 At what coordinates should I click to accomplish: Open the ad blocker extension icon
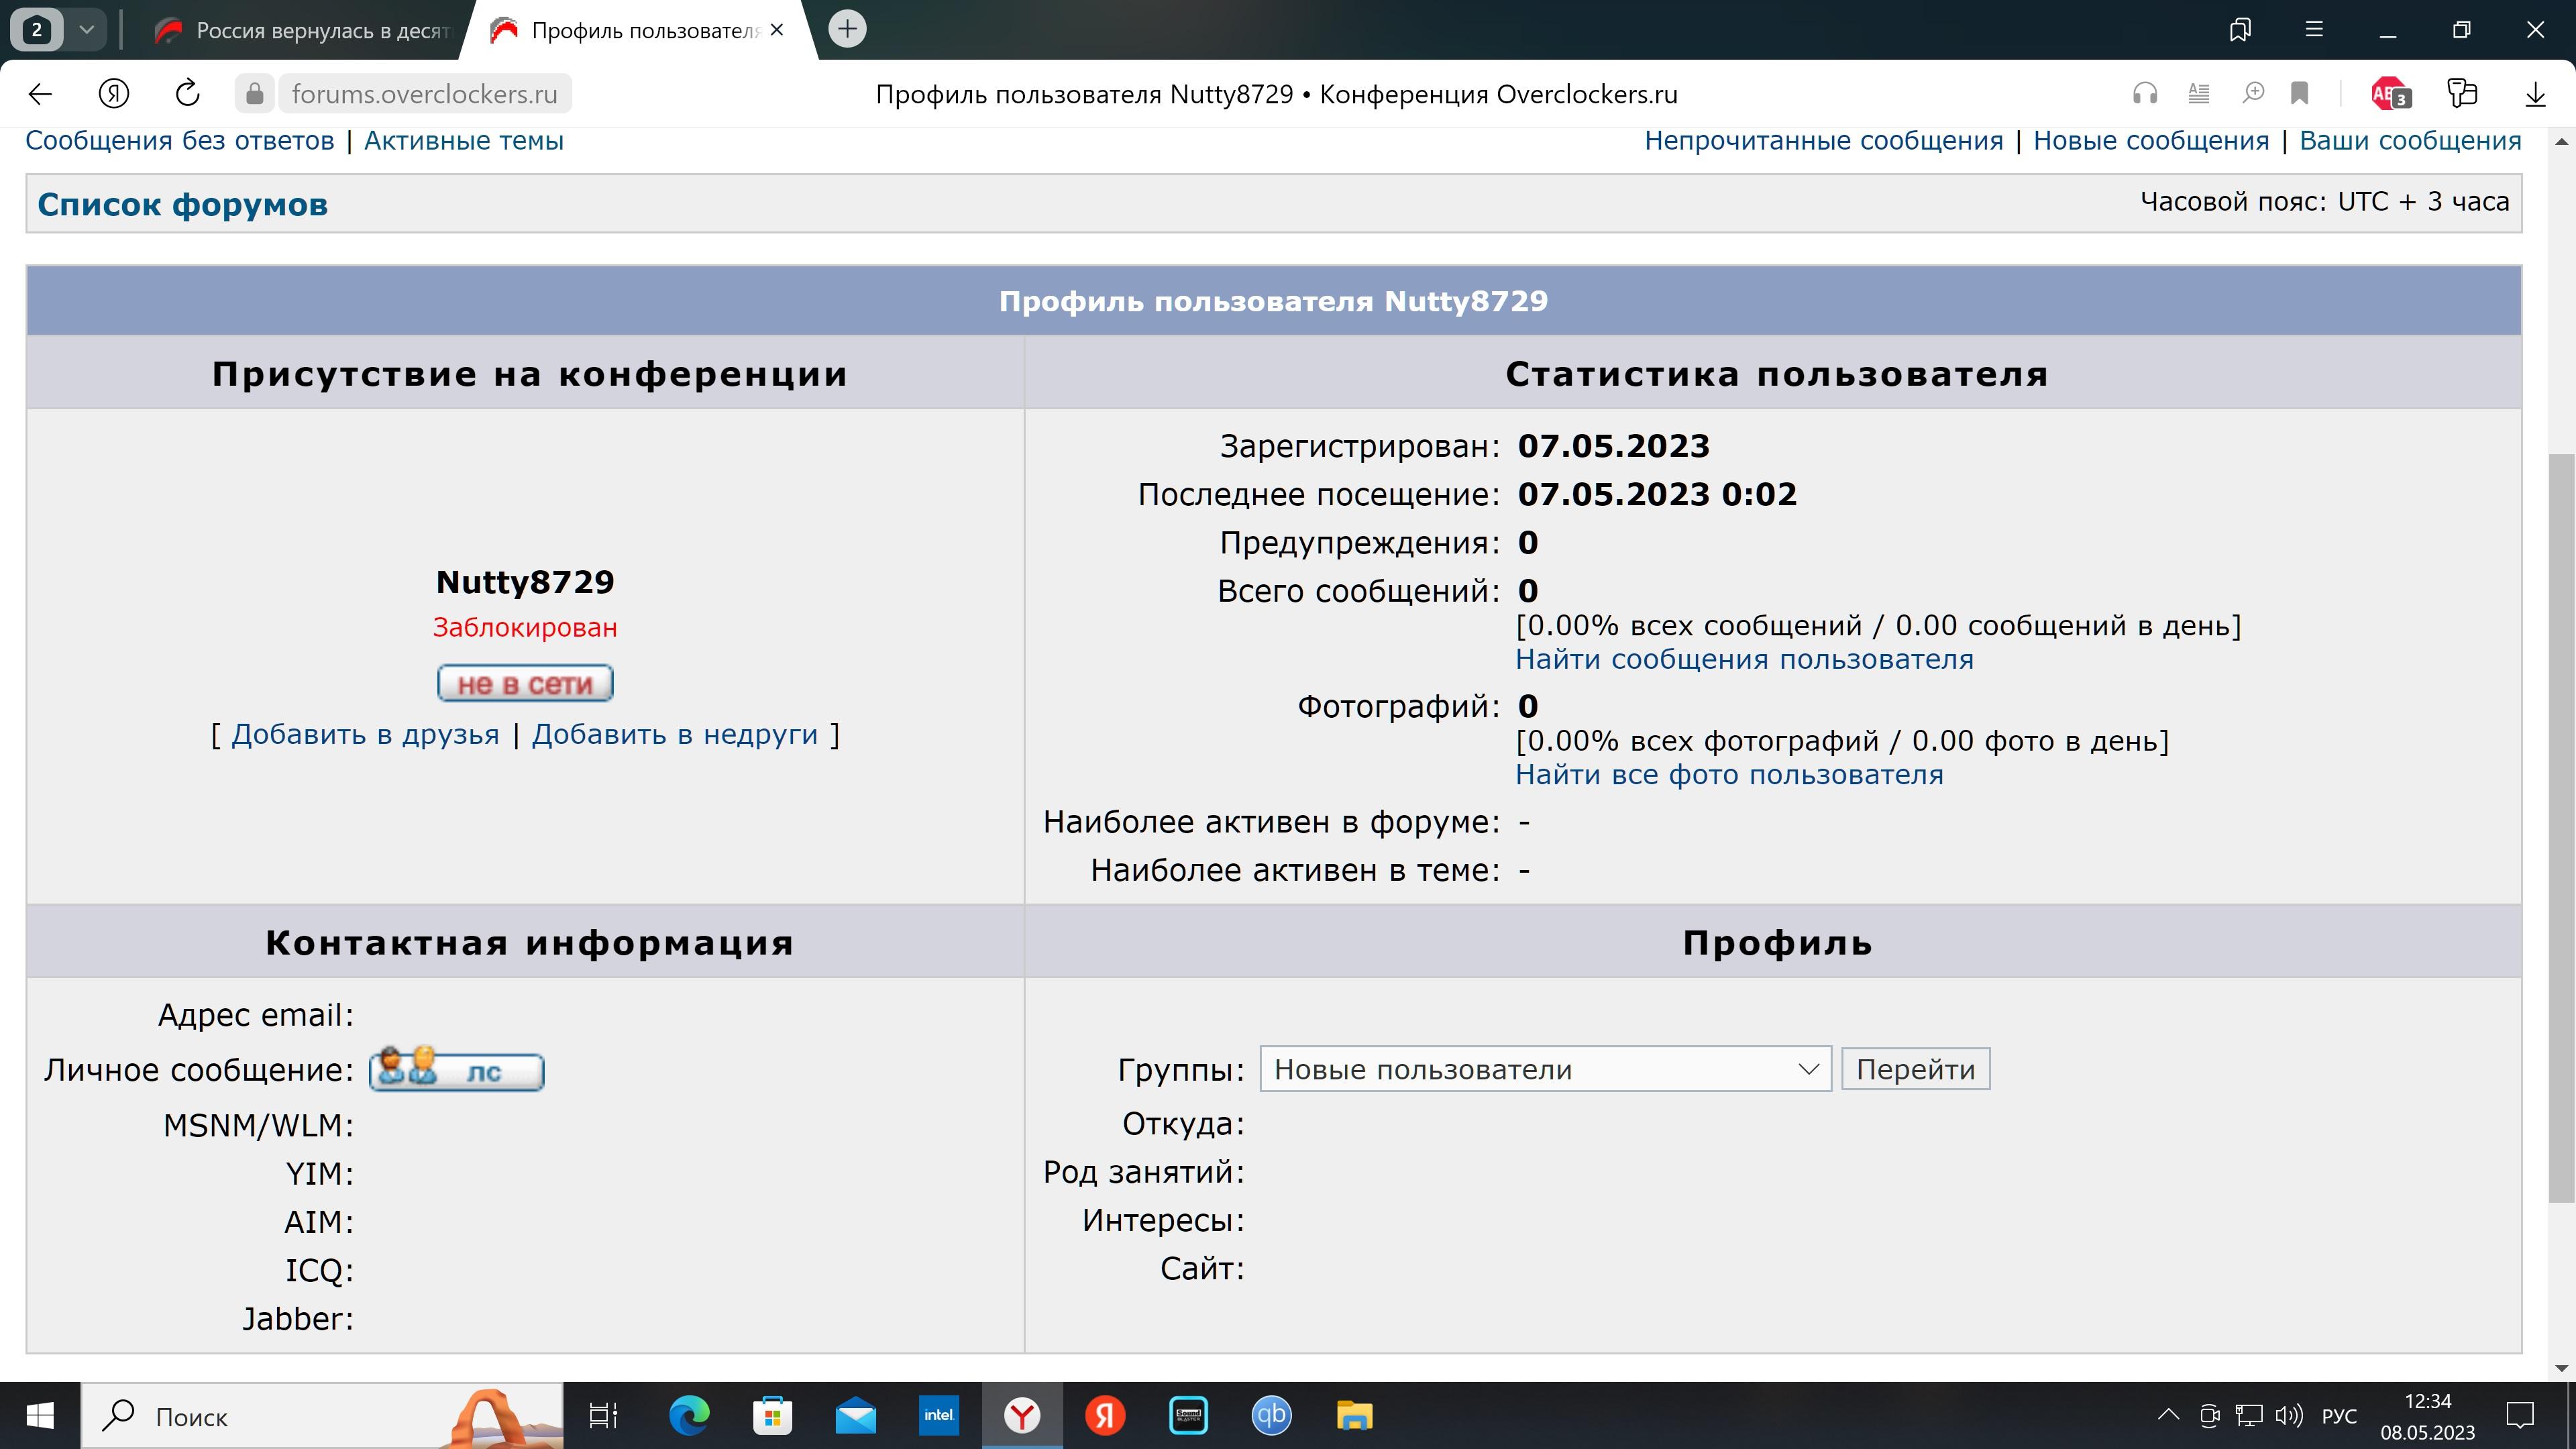(x=2391, y=94)
